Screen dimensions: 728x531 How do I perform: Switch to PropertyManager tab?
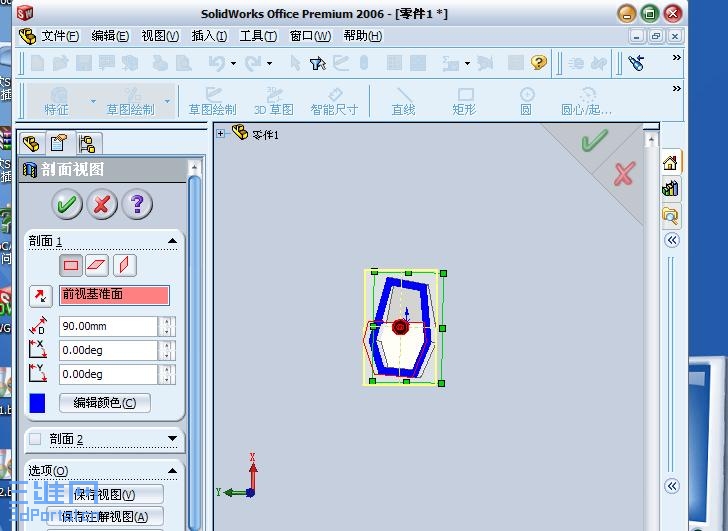(59, 142)
